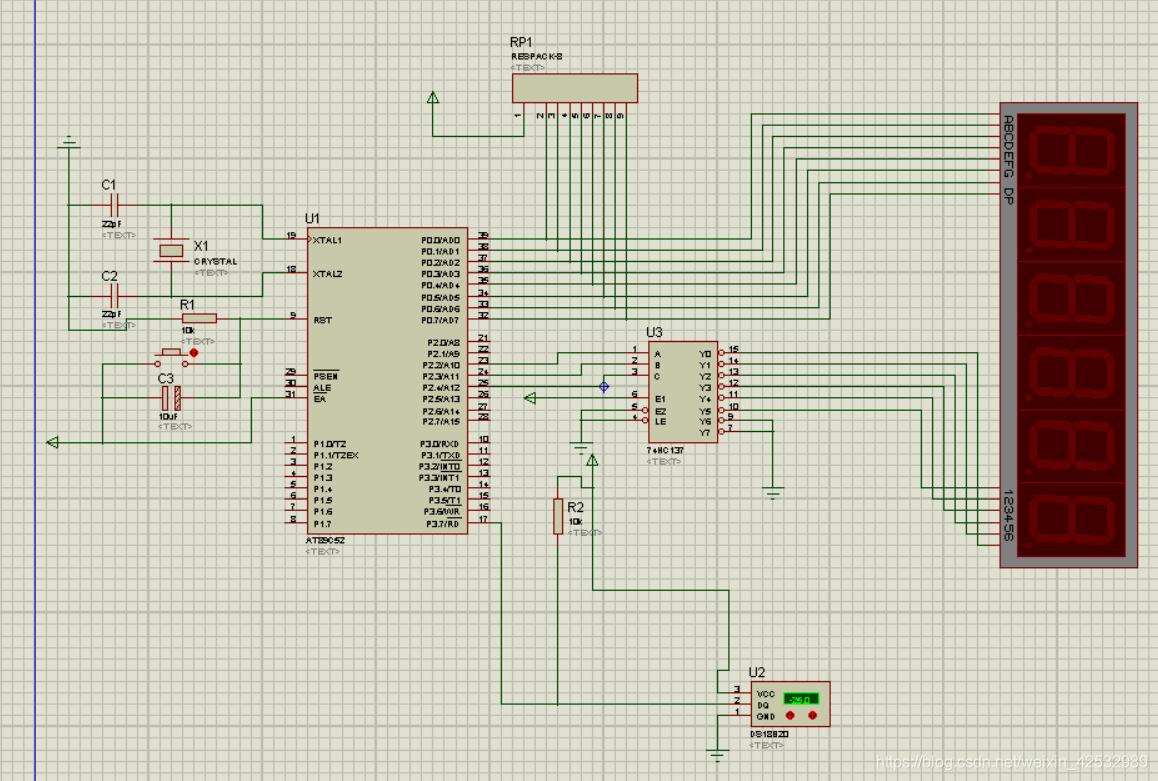Click ground symbol below DS18B20
The image size is (1158, 781).
[x=717, y=753]
